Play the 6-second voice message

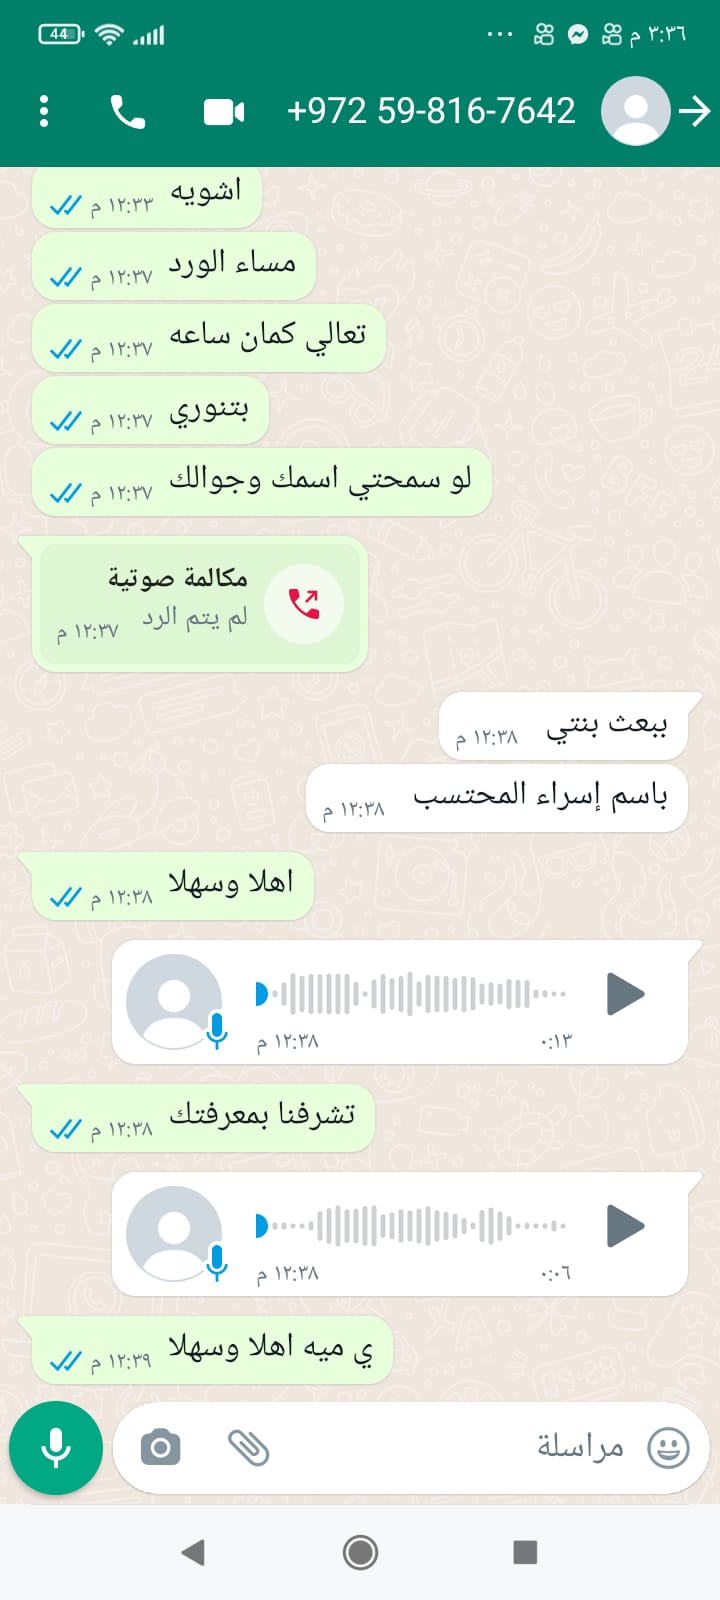(625, 1226)
